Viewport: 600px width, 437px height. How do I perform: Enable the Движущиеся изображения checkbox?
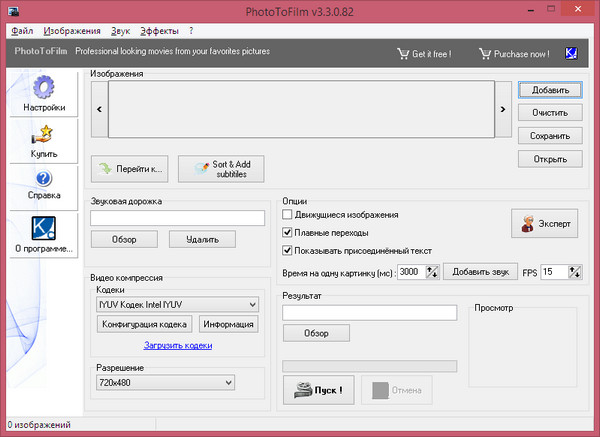coord(288,215)
